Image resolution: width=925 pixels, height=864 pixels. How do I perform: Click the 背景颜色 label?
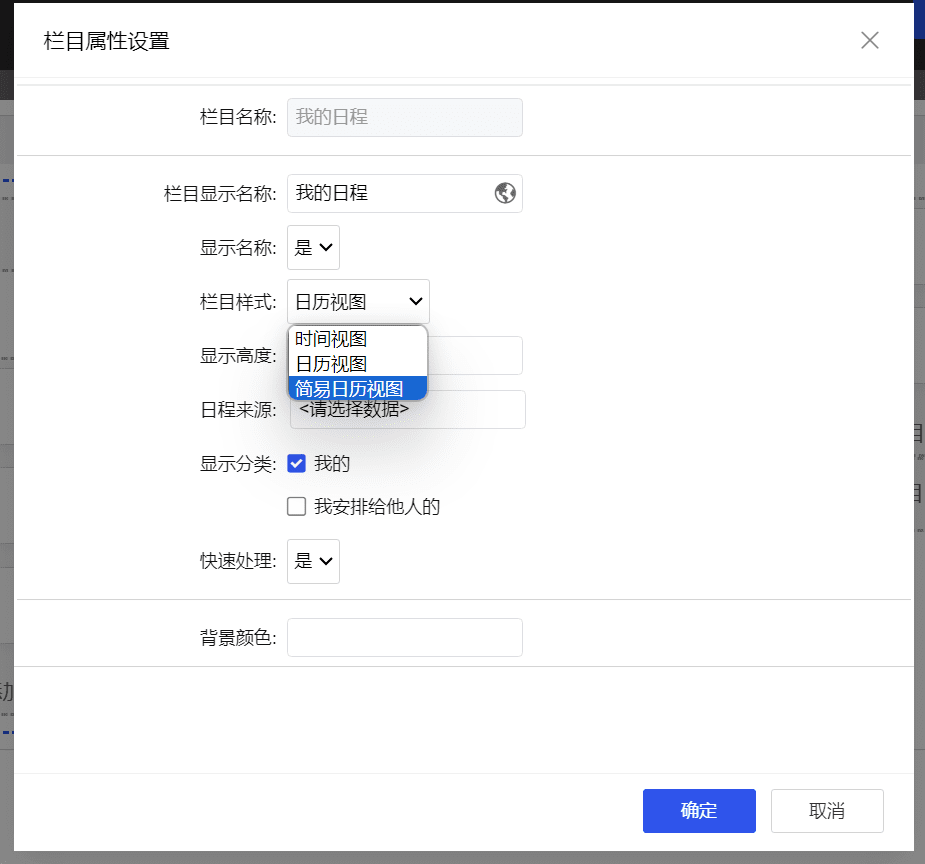pyautogui.click(x=238, y=638)
